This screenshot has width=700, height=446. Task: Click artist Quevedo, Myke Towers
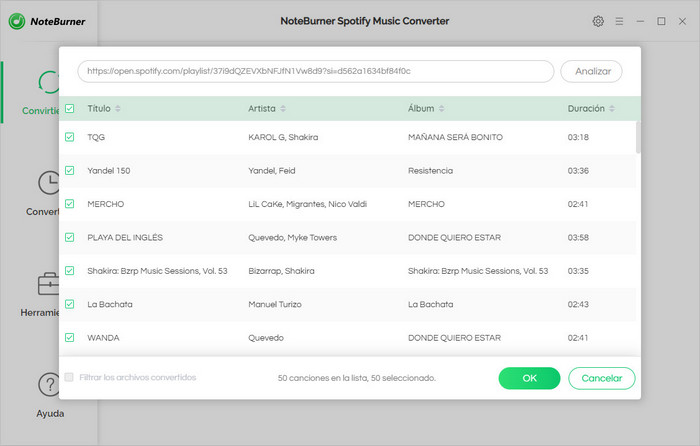pyautogui.click(x=292, y=238)
